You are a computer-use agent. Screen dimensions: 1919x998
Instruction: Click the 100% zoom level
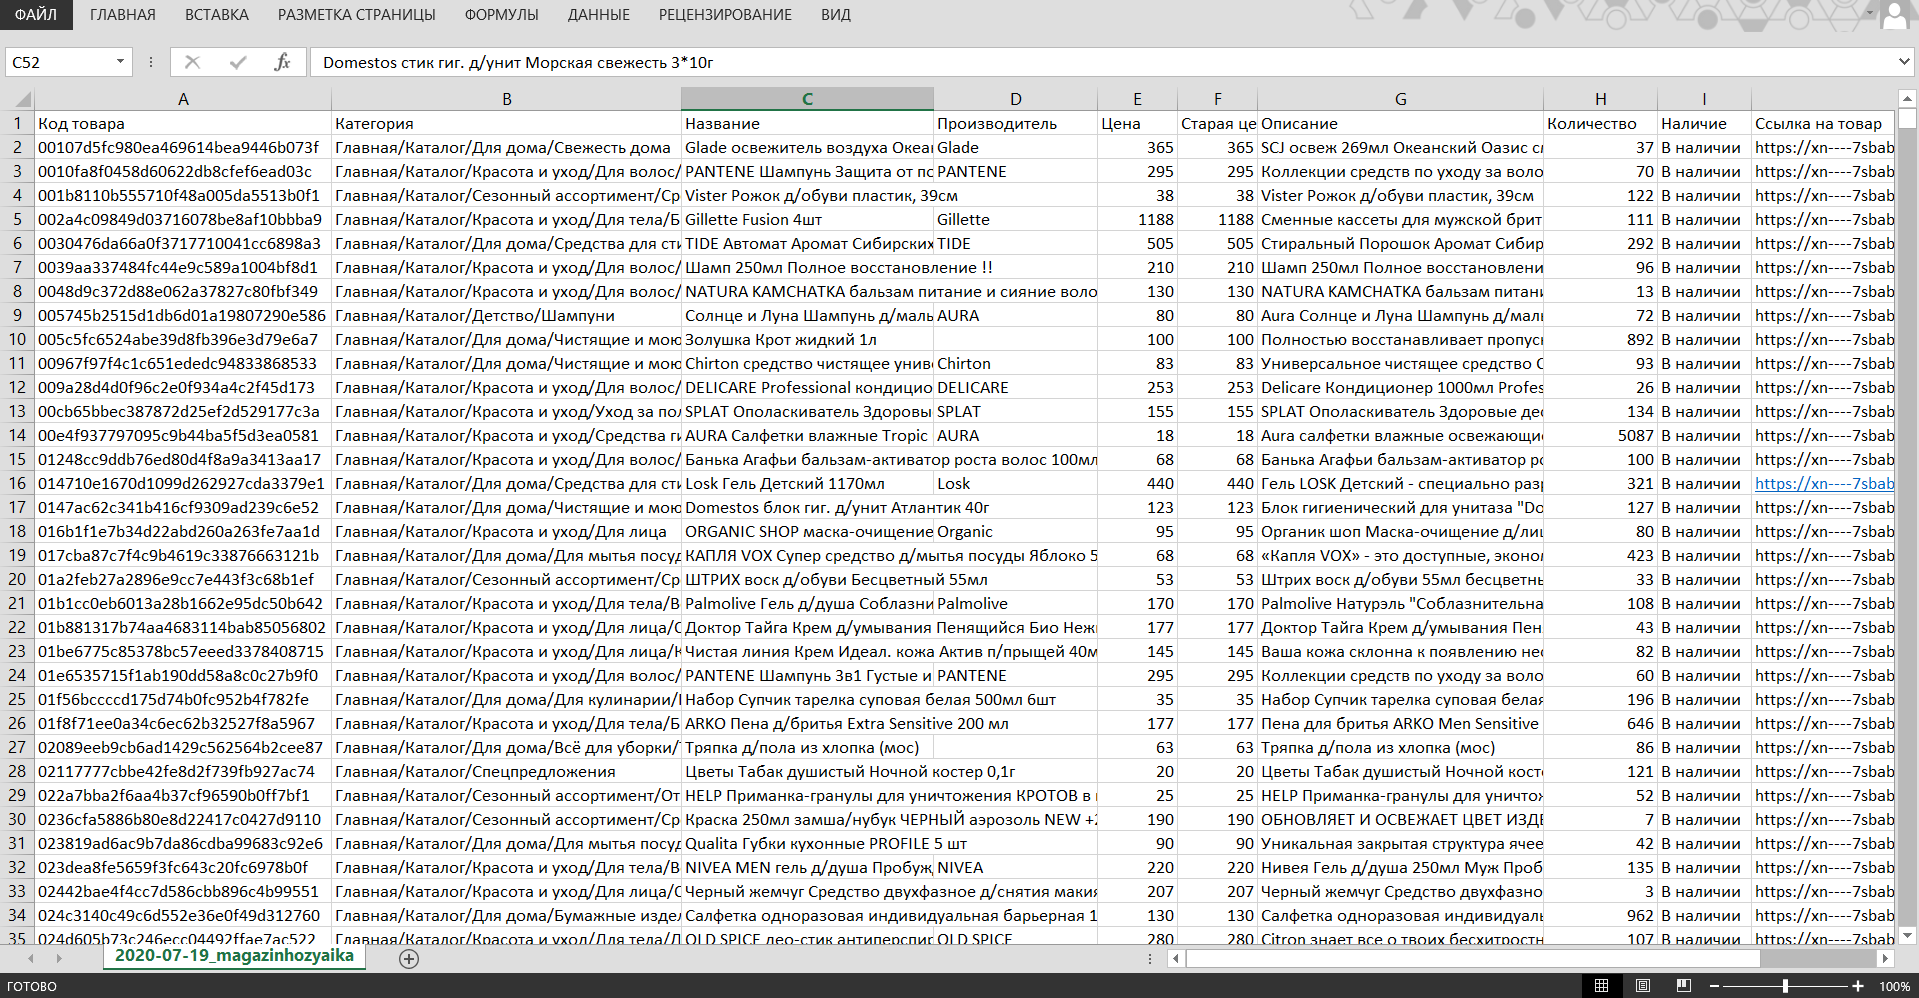(1894, 986)
